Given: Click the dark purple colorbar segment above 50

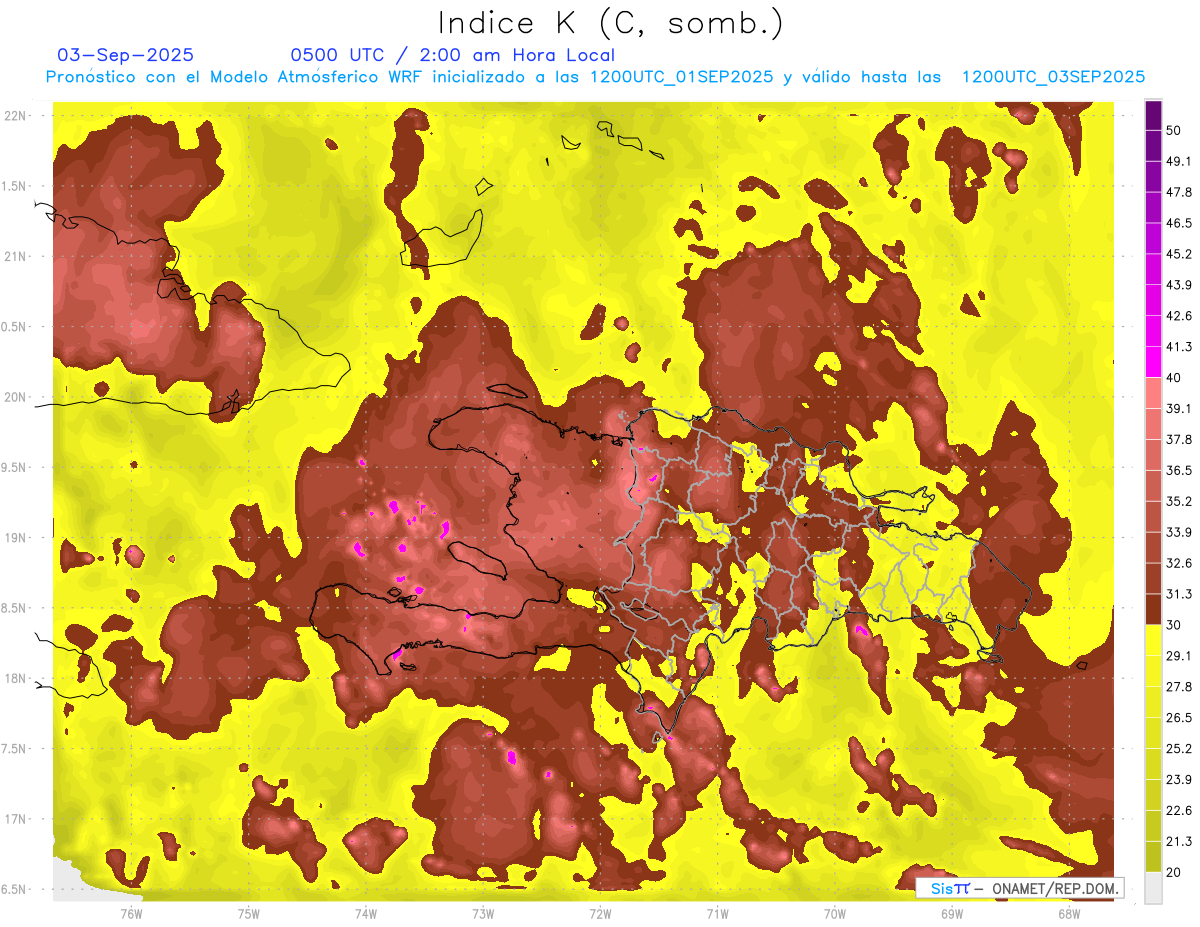Looking at the screenshot, I should coord(1153,116).
